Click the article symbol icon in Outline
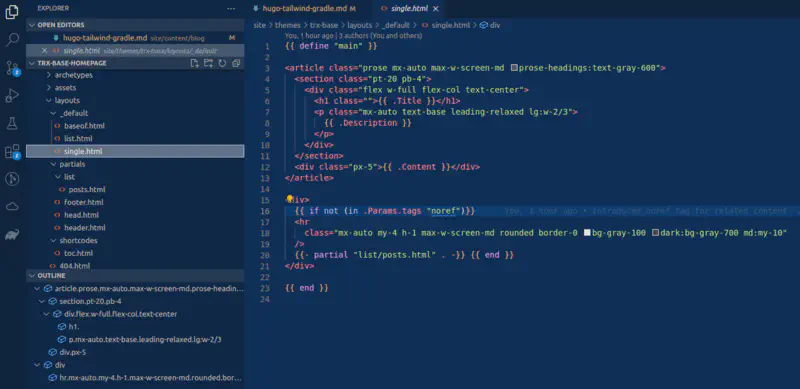This screenshot has height=389, width=800. point(48,288)
